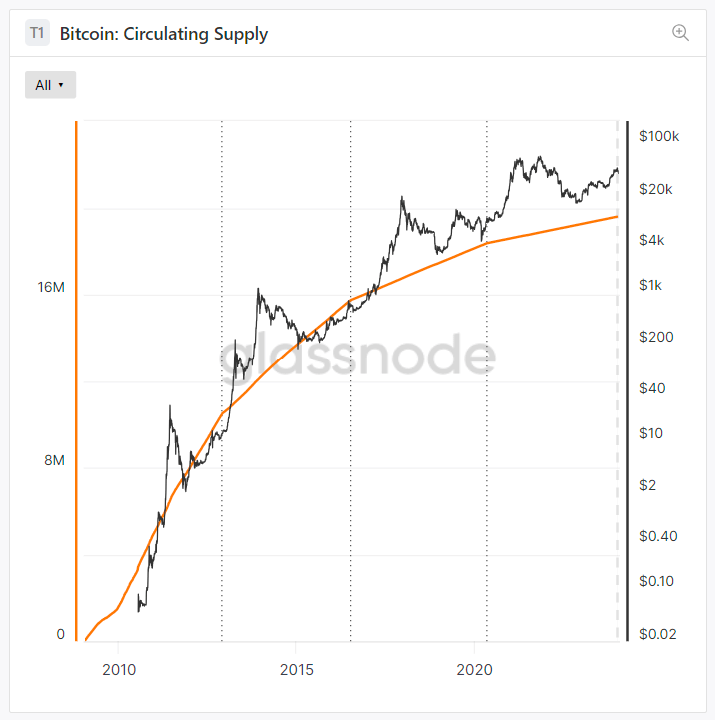Select the 2015 x-axis label
The image size is (715, 720).
click(x=295, y=668)
